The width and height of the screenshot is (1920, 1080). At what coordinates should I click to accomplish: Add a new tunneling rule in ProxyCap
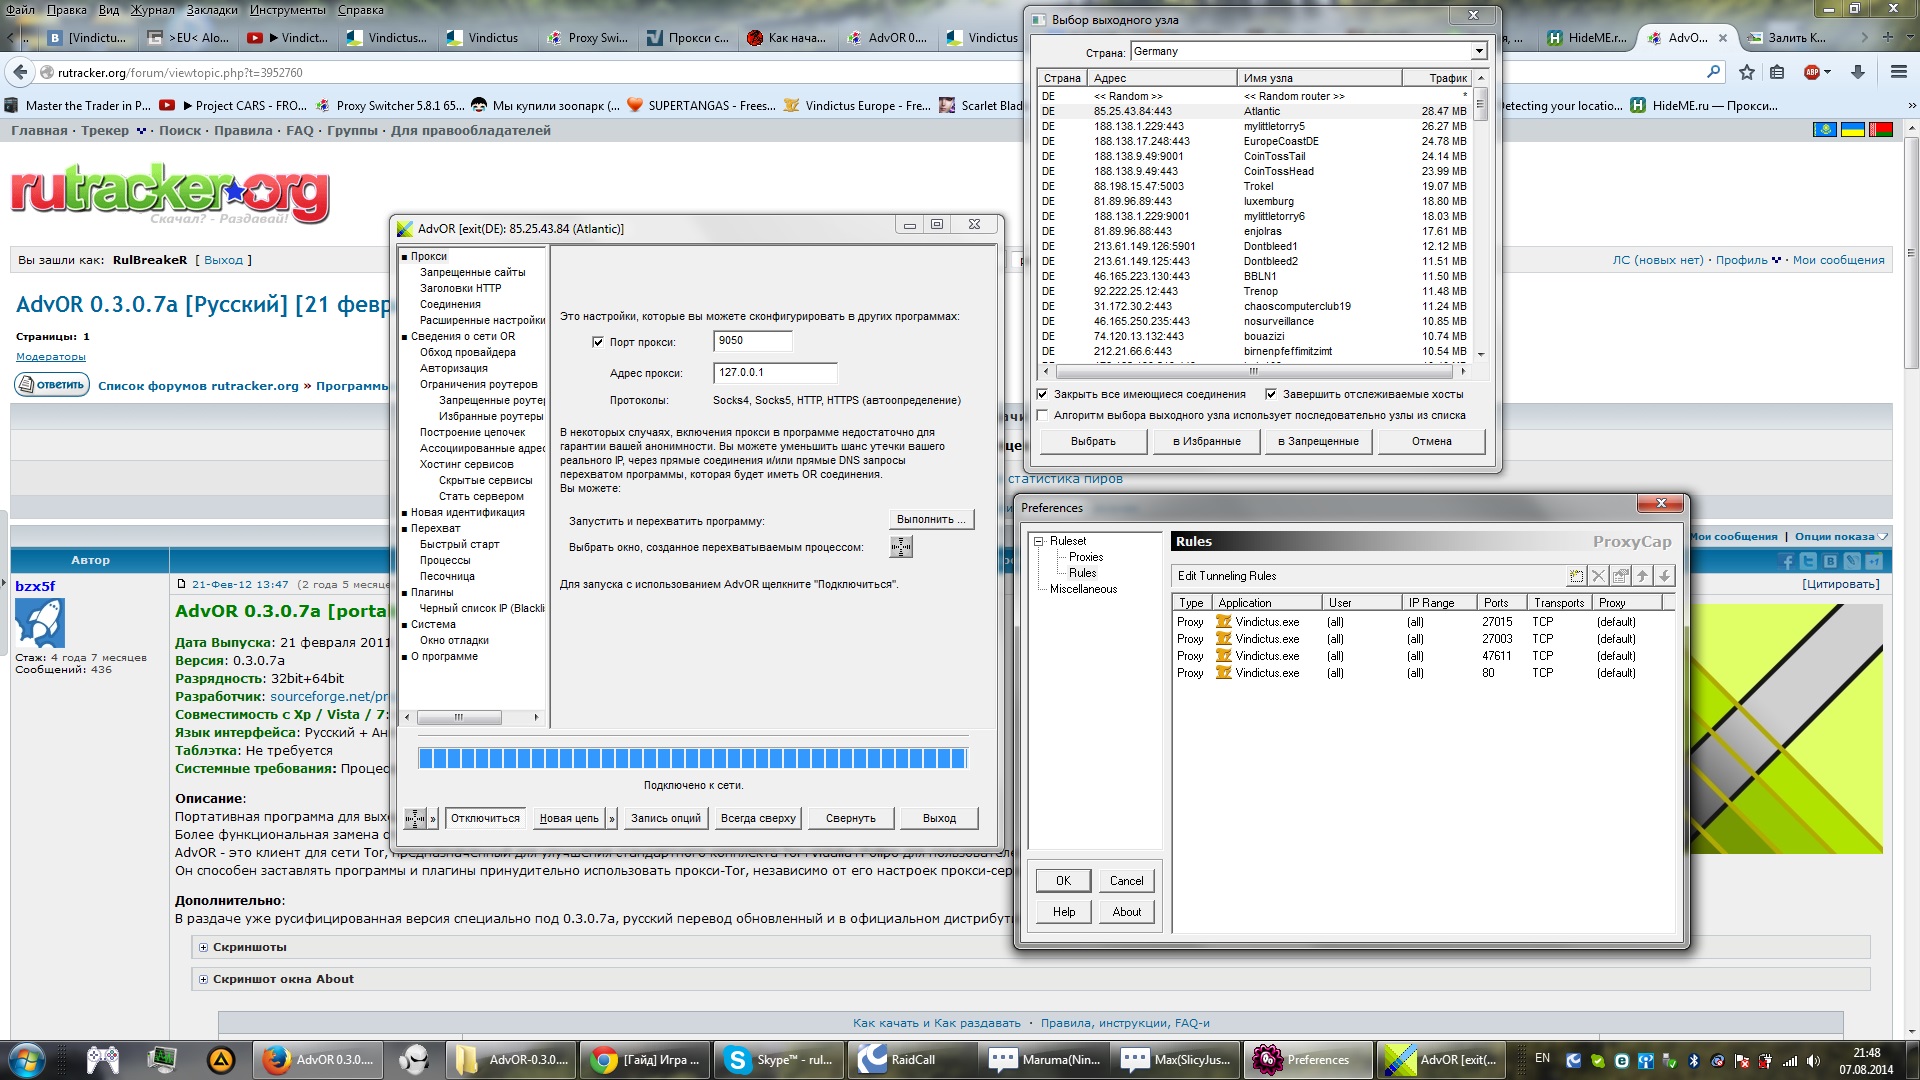1576,576
